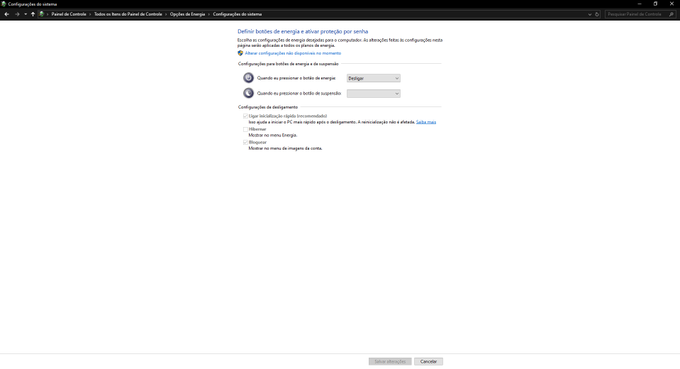The image size is (680, 369).
Task: Go back with the navigation arrow
Action: point(7,14)
